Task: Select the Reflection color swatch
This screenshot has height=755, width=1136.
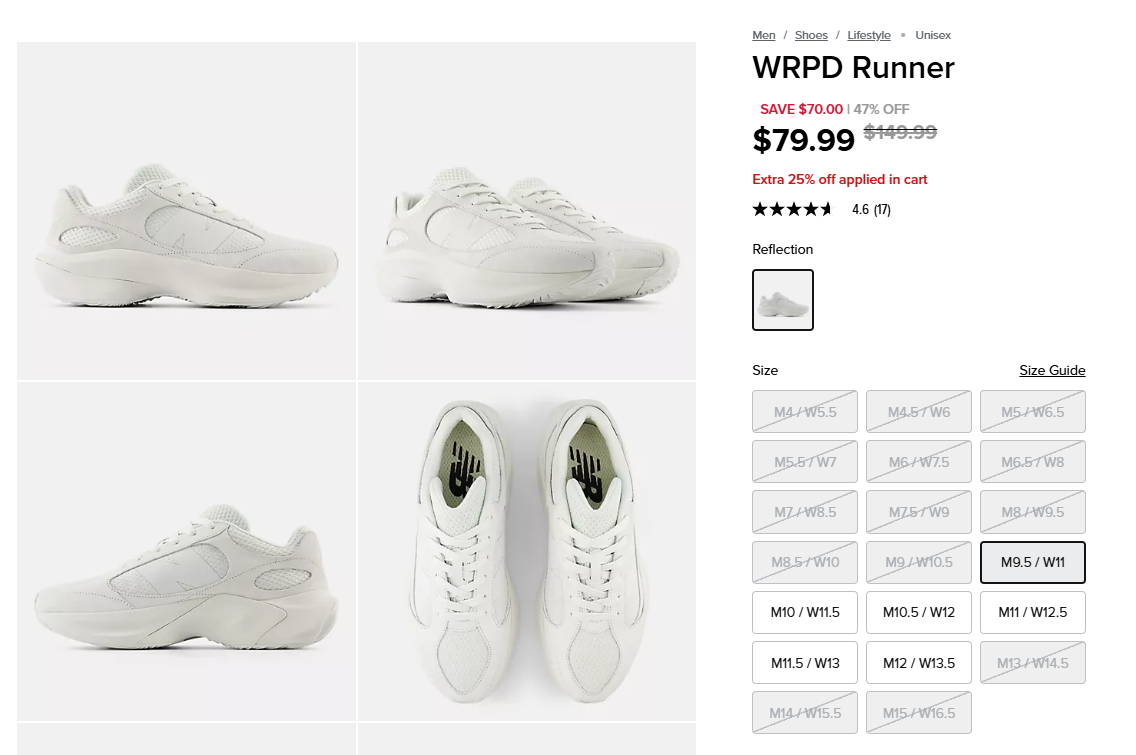Action: coord(783,300)
